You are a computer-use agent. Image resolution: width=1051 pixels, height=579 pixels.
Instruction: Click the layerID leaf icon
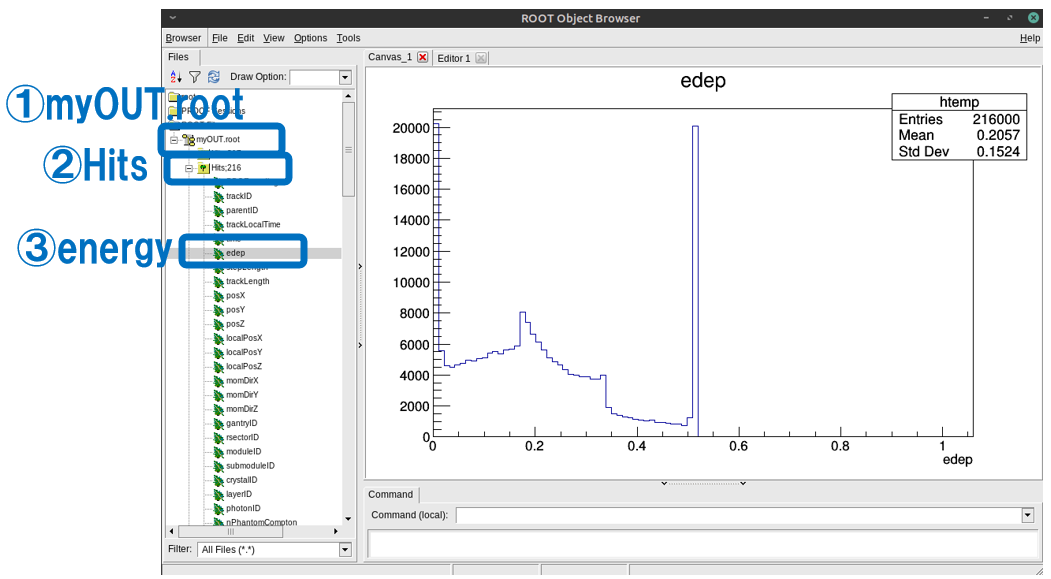click(x=219, y=495)
